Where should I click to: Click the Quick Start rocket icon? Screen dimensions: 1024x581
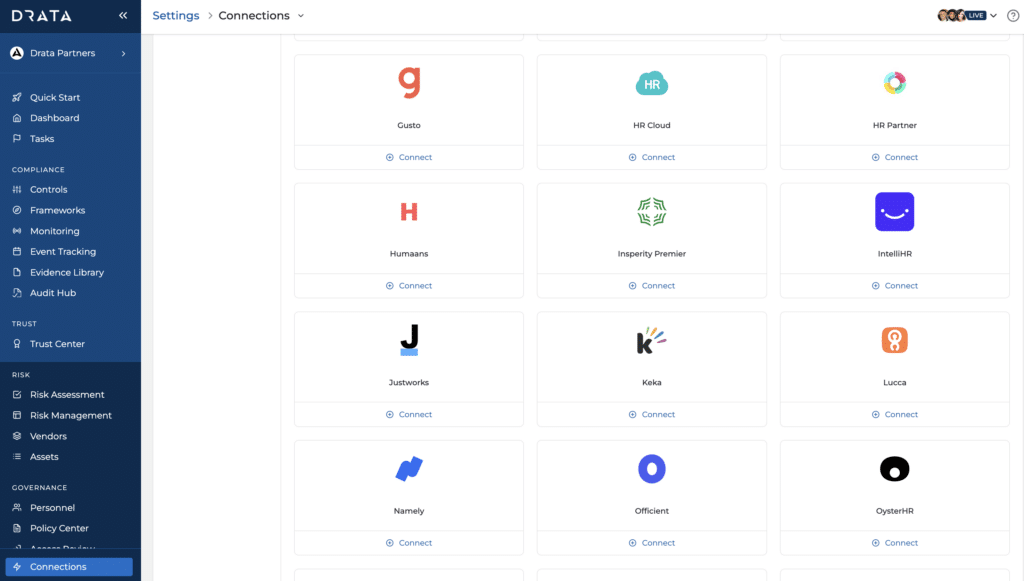17,97
